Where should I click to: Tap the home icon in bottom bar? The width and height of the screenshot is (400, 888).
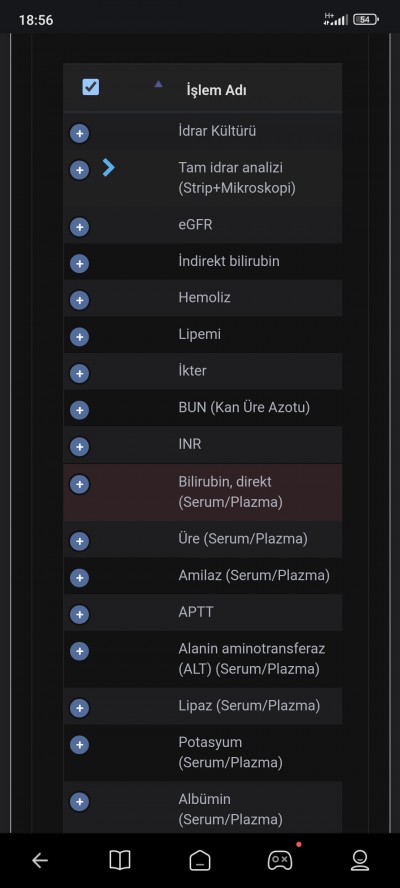[x=200, y=861]
